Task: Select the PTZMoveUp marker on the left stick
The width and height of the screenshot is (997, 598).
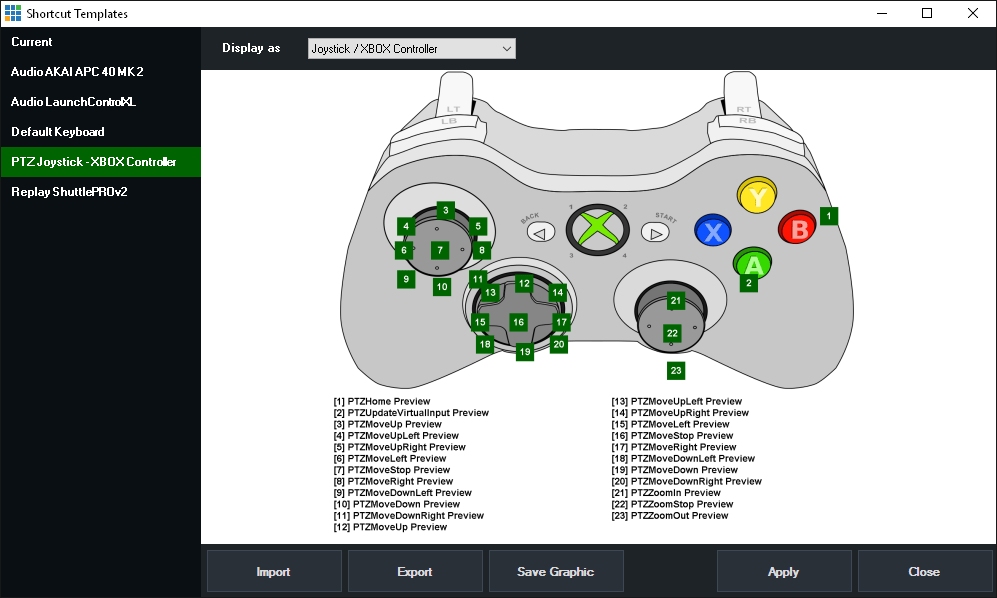Action: tap(444, 210)
